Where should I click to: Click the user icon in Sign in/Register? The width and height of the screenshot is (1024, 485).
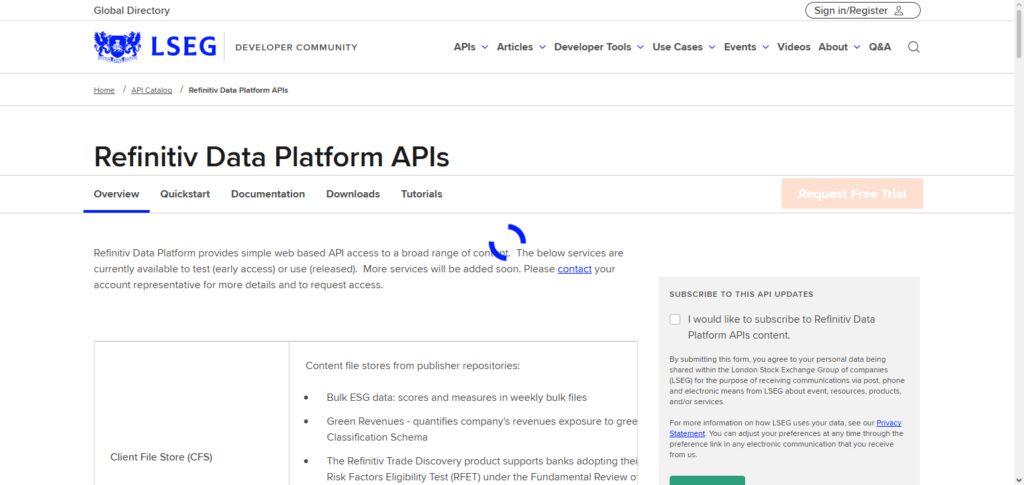[x=899, y=10]
